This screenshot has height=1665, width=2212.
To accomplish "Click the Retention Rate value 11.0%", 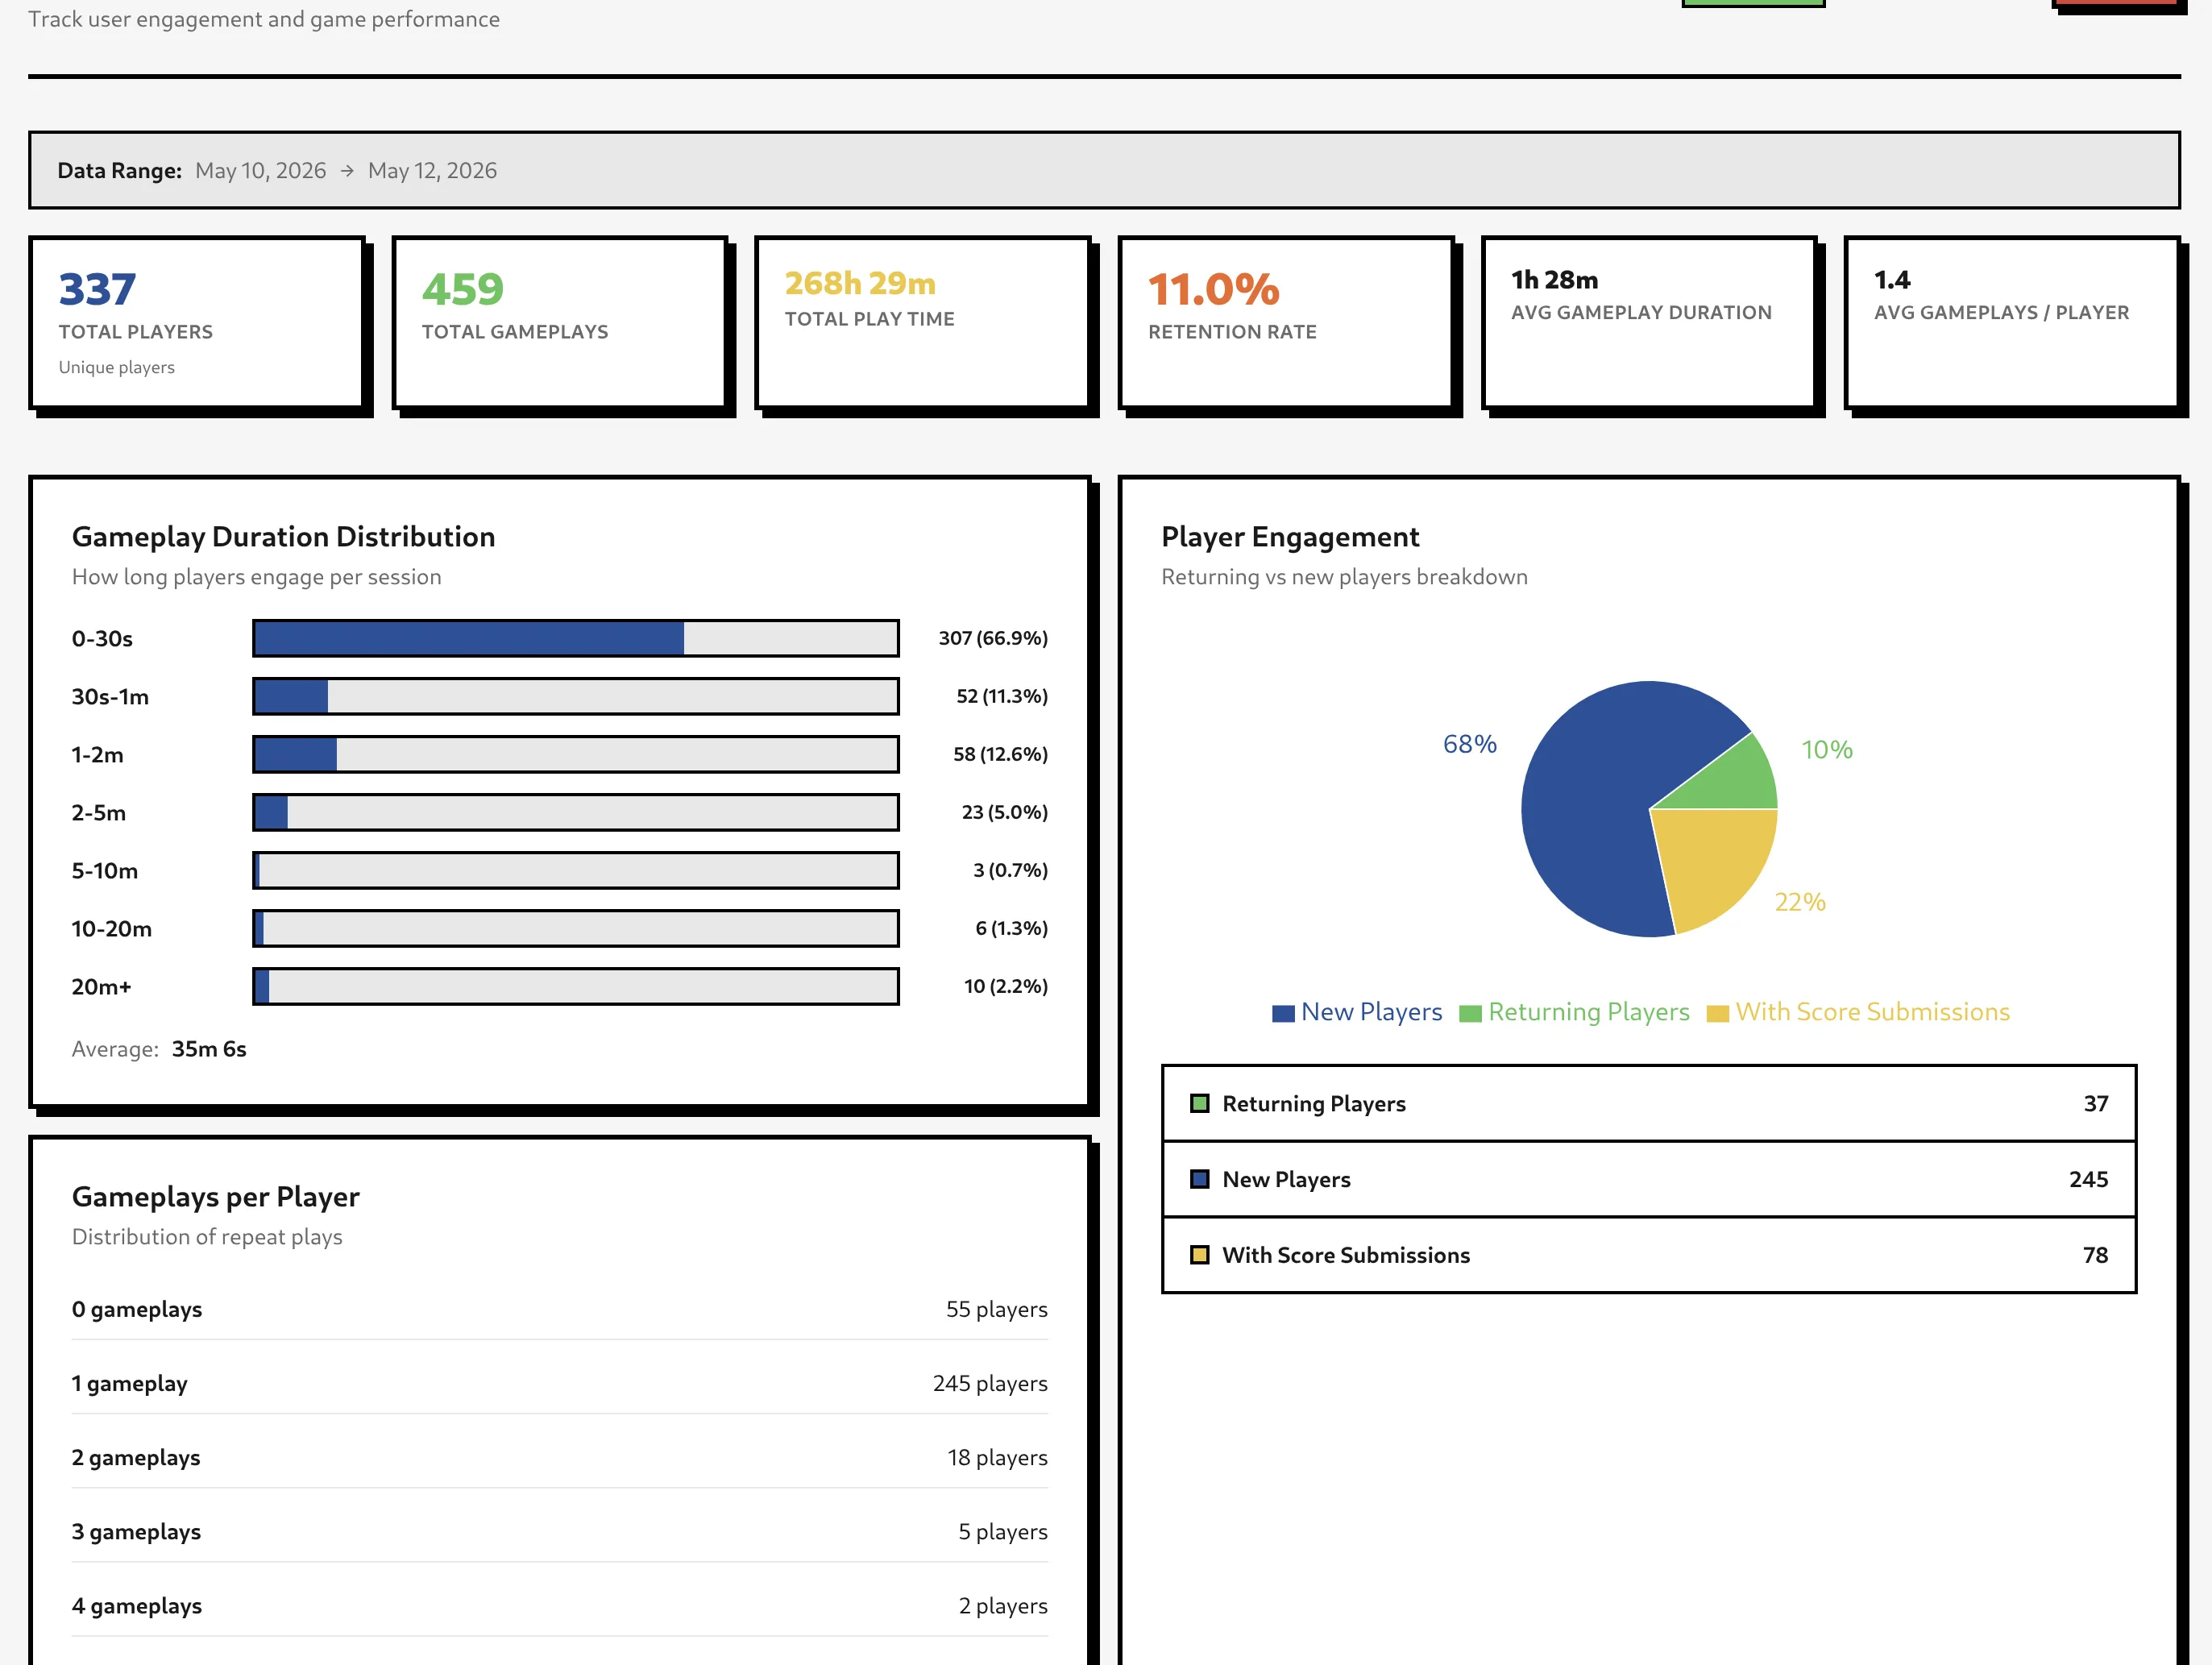I will point(1213,290).
